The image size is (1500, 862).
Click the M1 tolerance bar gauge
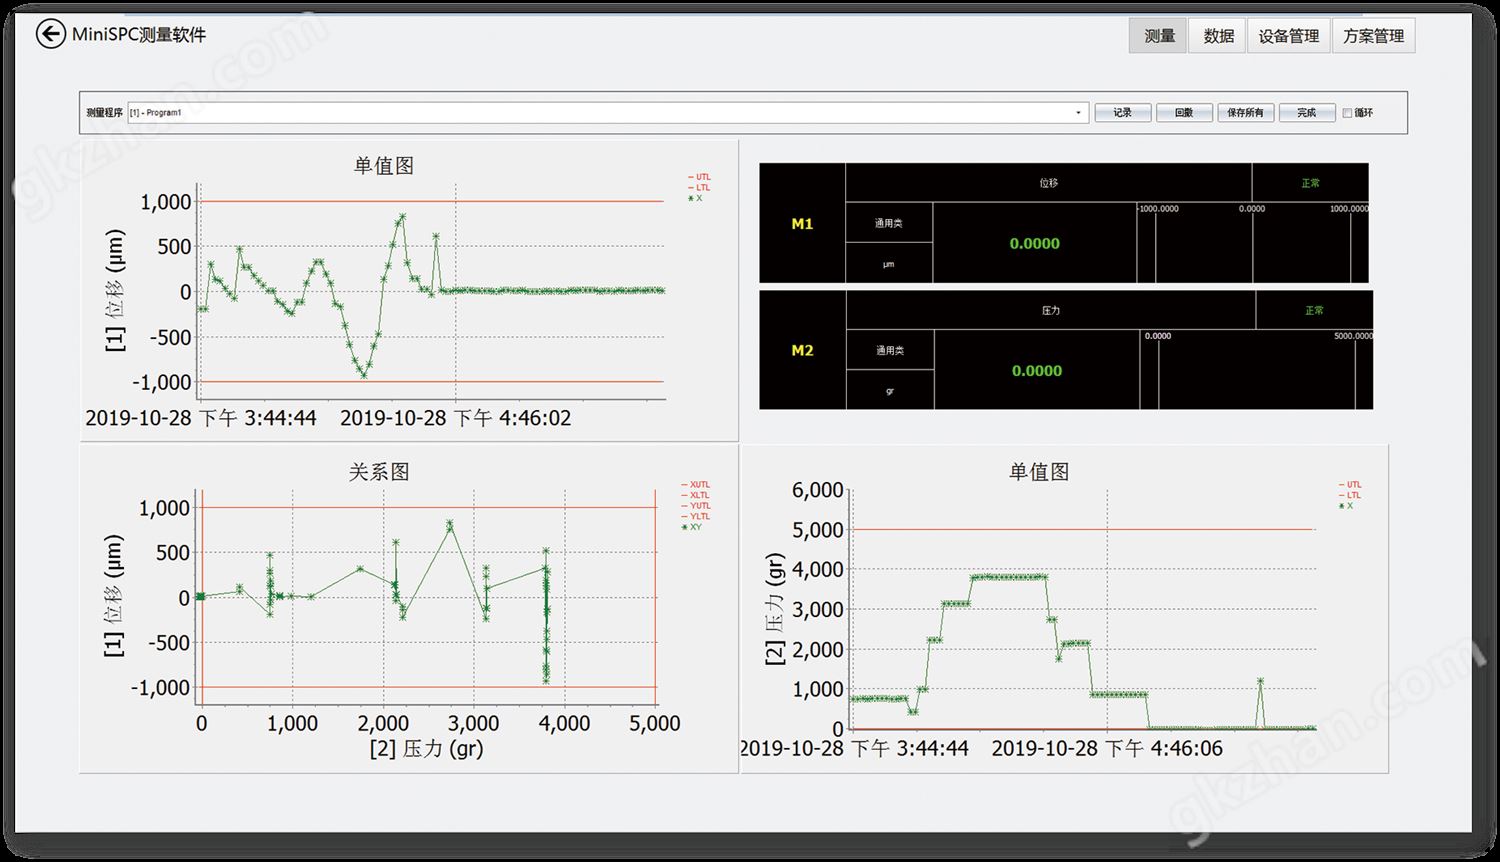pos(1253,243)
